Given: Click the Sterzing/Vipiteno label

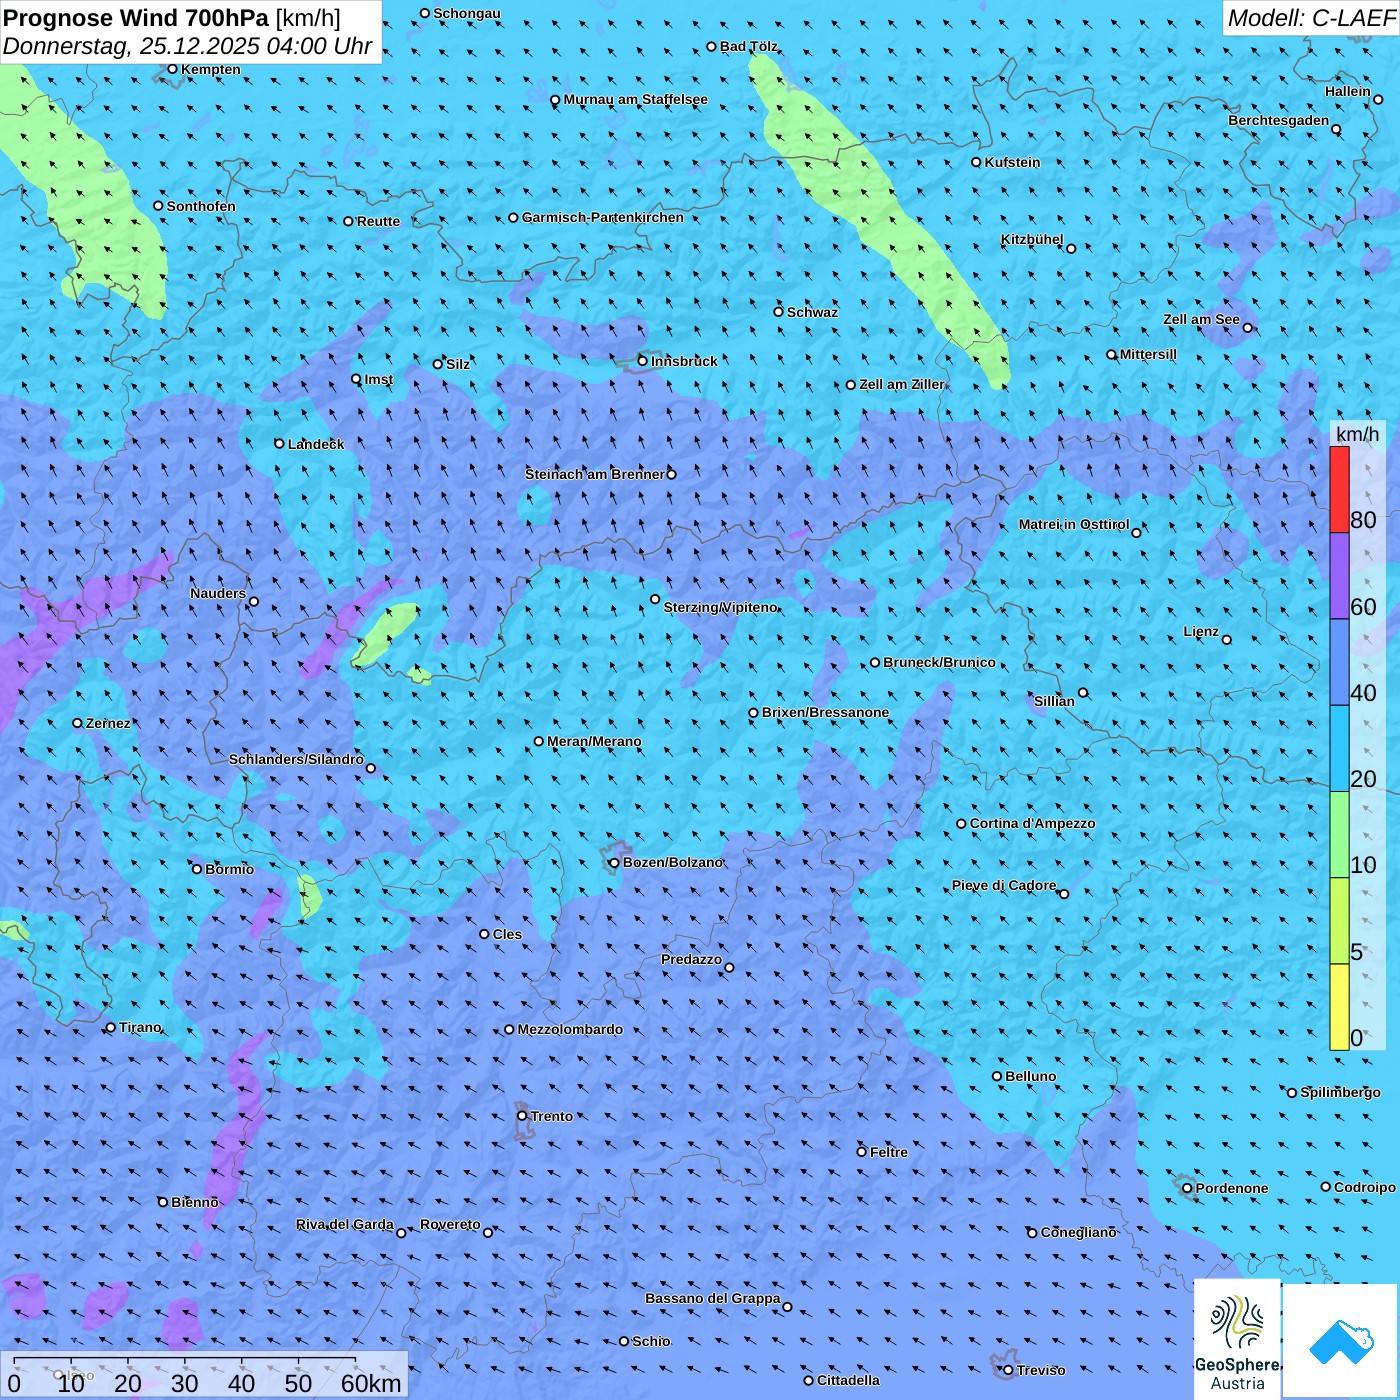Looking at the screenshot, I should tap(720, 607).
